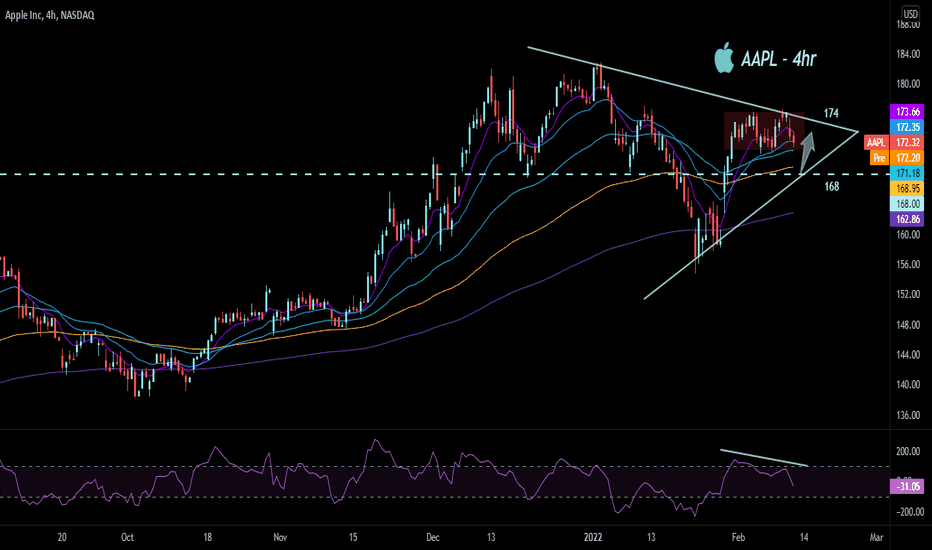932x550 pixels.
Task: Open the USD currency selector
Action: [910, 14]
